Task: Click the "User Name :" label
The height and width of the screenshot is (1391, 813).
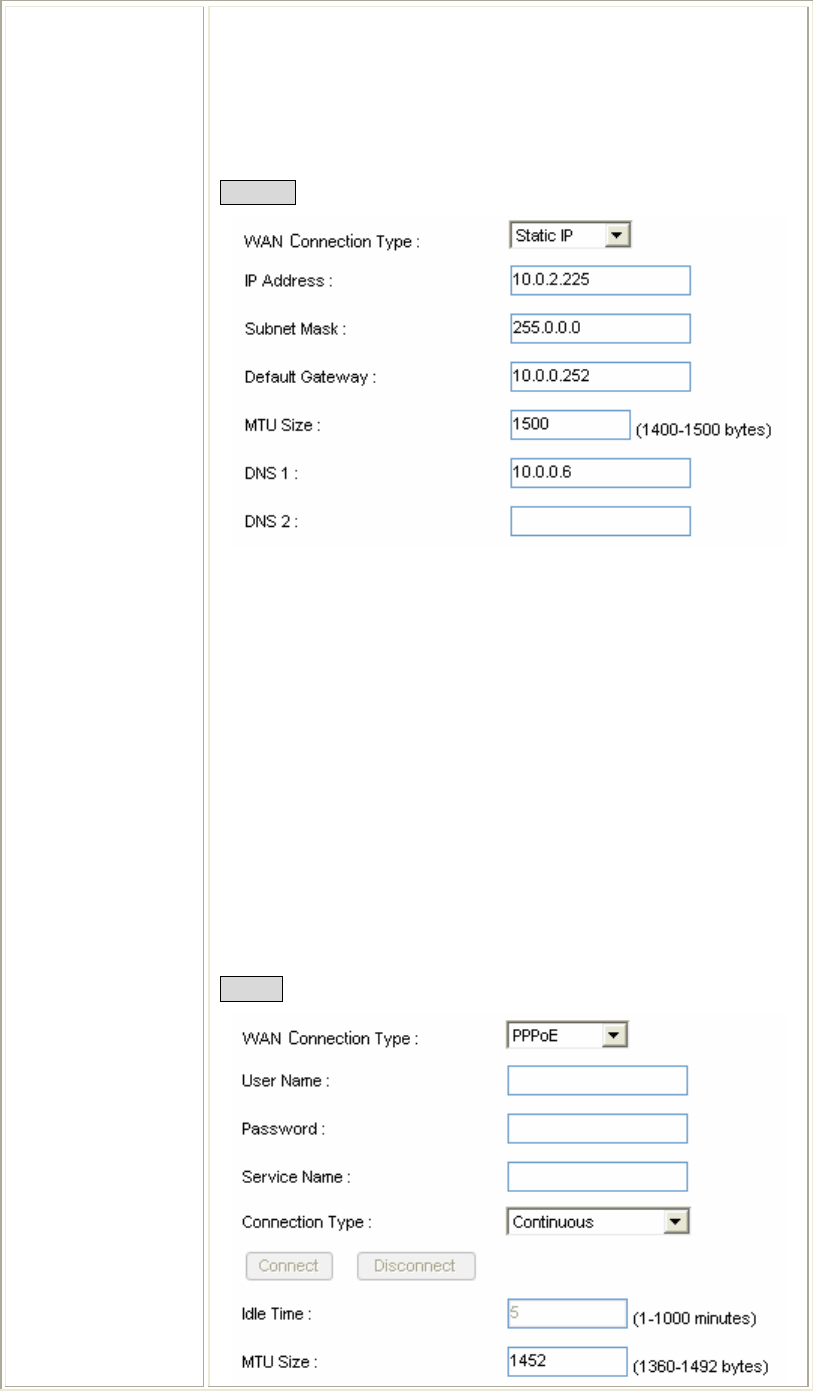Action: 286,1081
